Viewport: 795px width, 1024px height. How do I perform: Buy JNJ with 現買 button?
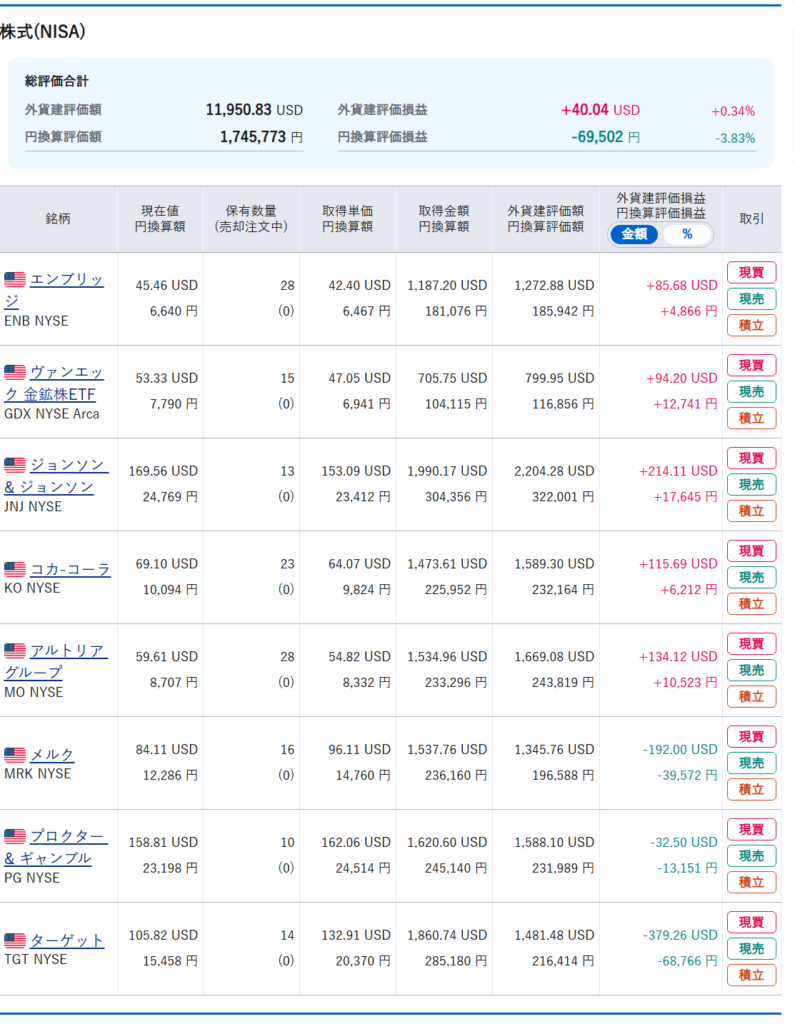pyautogui.click(x=751, y=458)
